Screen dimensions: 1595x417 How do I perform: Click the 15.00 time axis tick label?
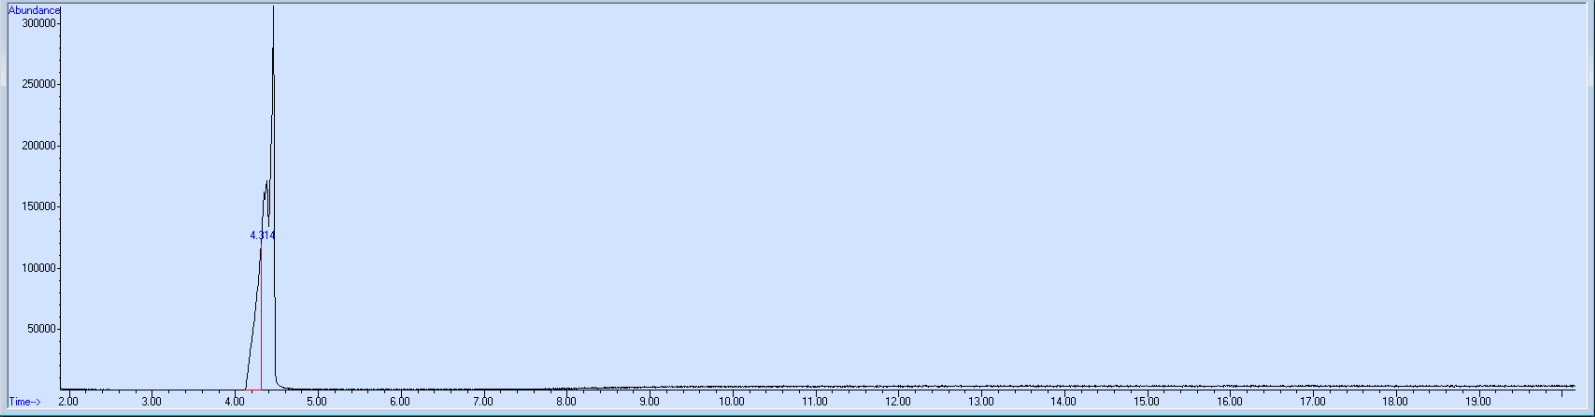coord(1146,402)
